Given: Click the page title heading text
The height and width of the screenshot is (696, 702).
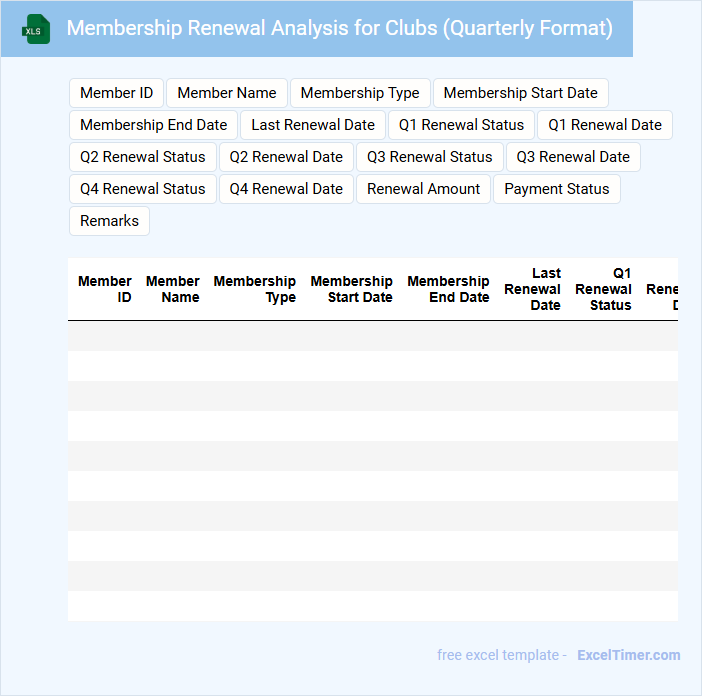Looking at the screenshot, I should (339, 28).
